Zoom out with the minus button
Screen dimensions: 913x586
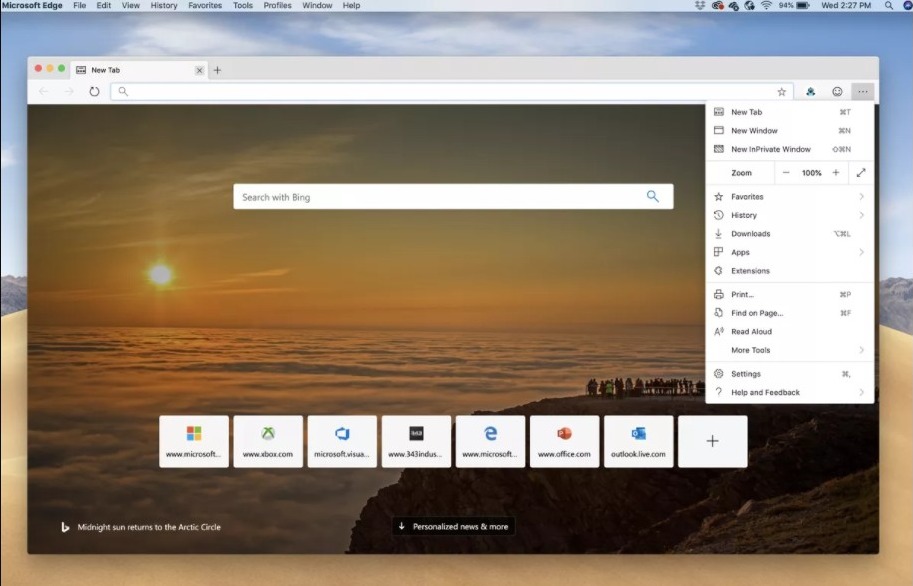[x=786, y=173]
